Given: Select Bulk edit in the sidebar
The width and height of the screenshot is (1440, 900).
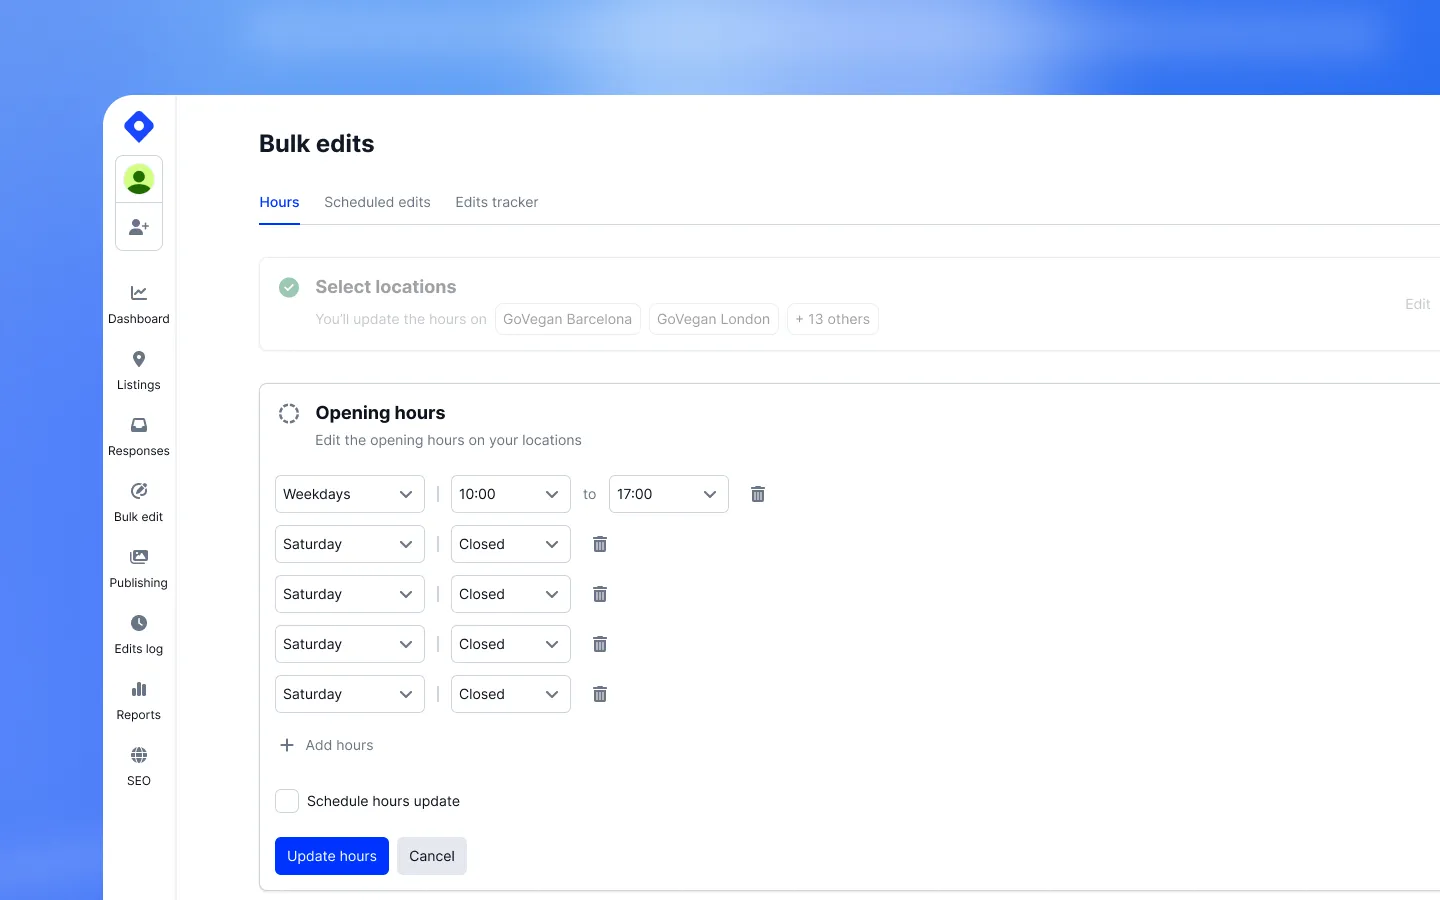Looking at the screenshot, I should coord(138,501).
